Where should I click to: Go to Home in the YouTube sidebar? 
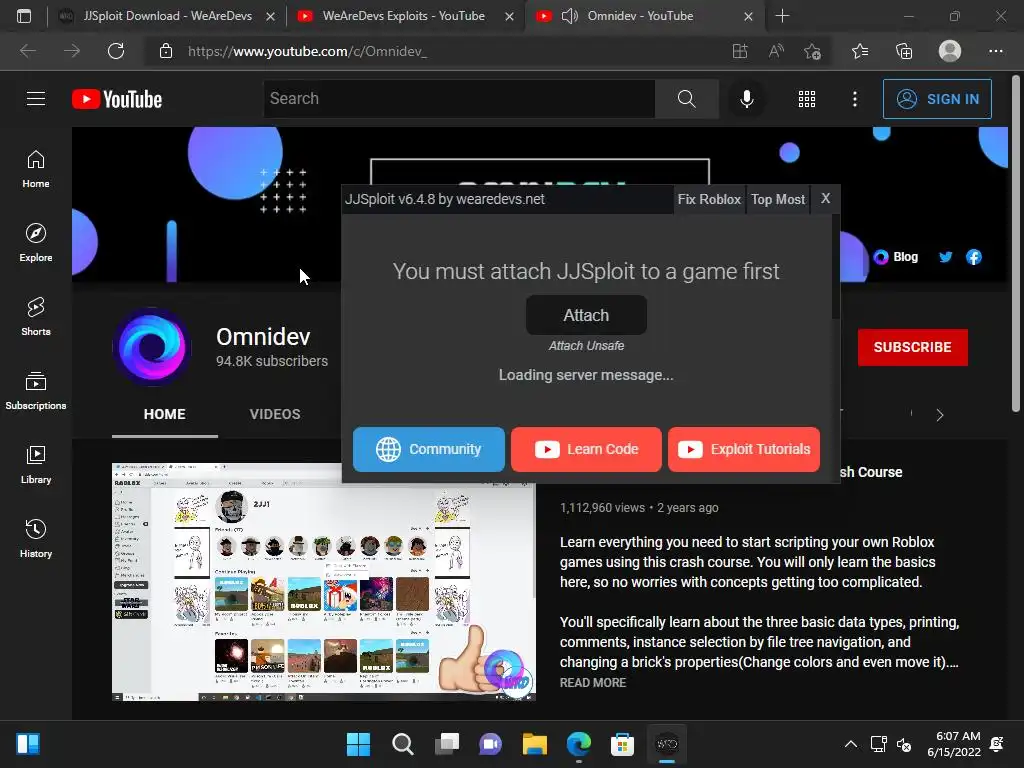[x=36, y=168]
